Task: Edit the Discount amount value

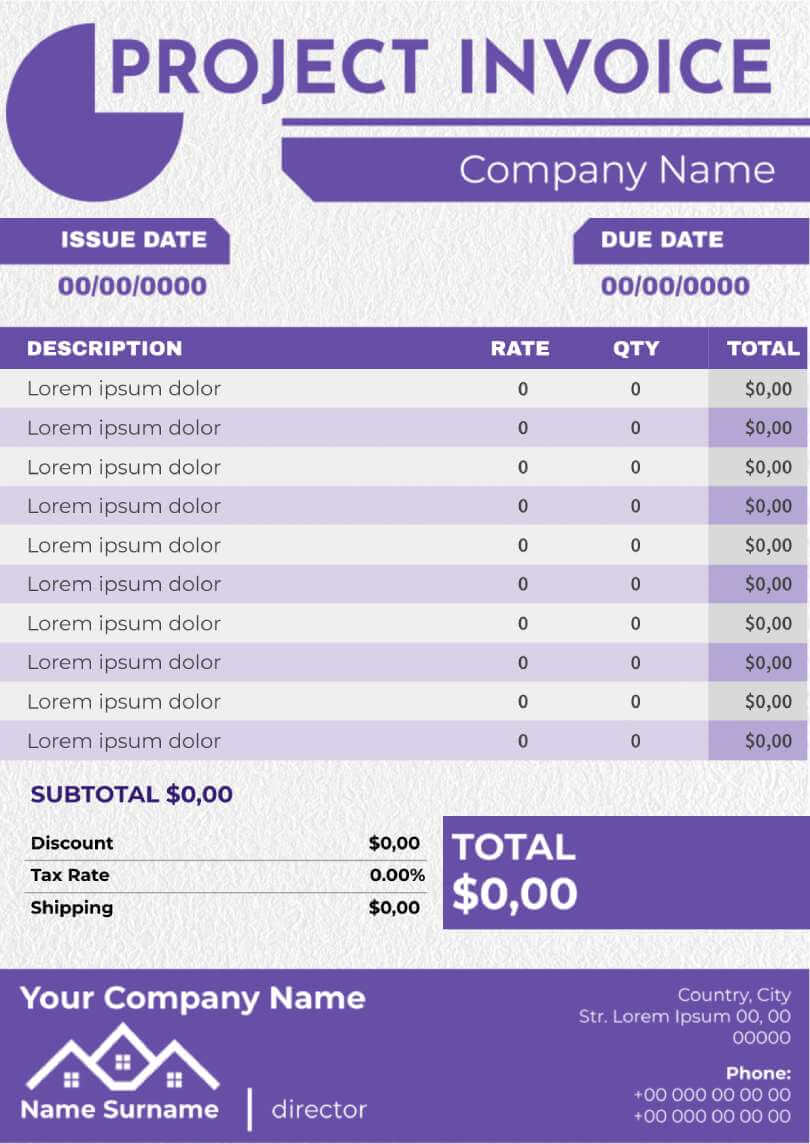Action: pyautogui.click(x=394, y=843)
